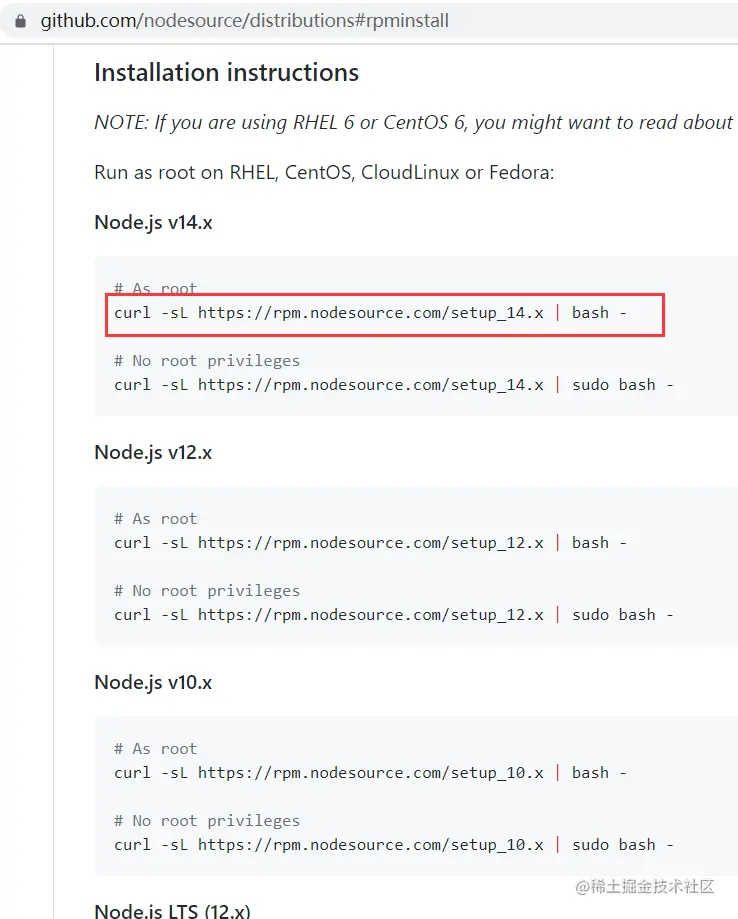Image resolution: width=738 pixels, height=919 pixels.
Task: Click '# No root privileges' under Node.js v12.x
Action: pos(207,591)
